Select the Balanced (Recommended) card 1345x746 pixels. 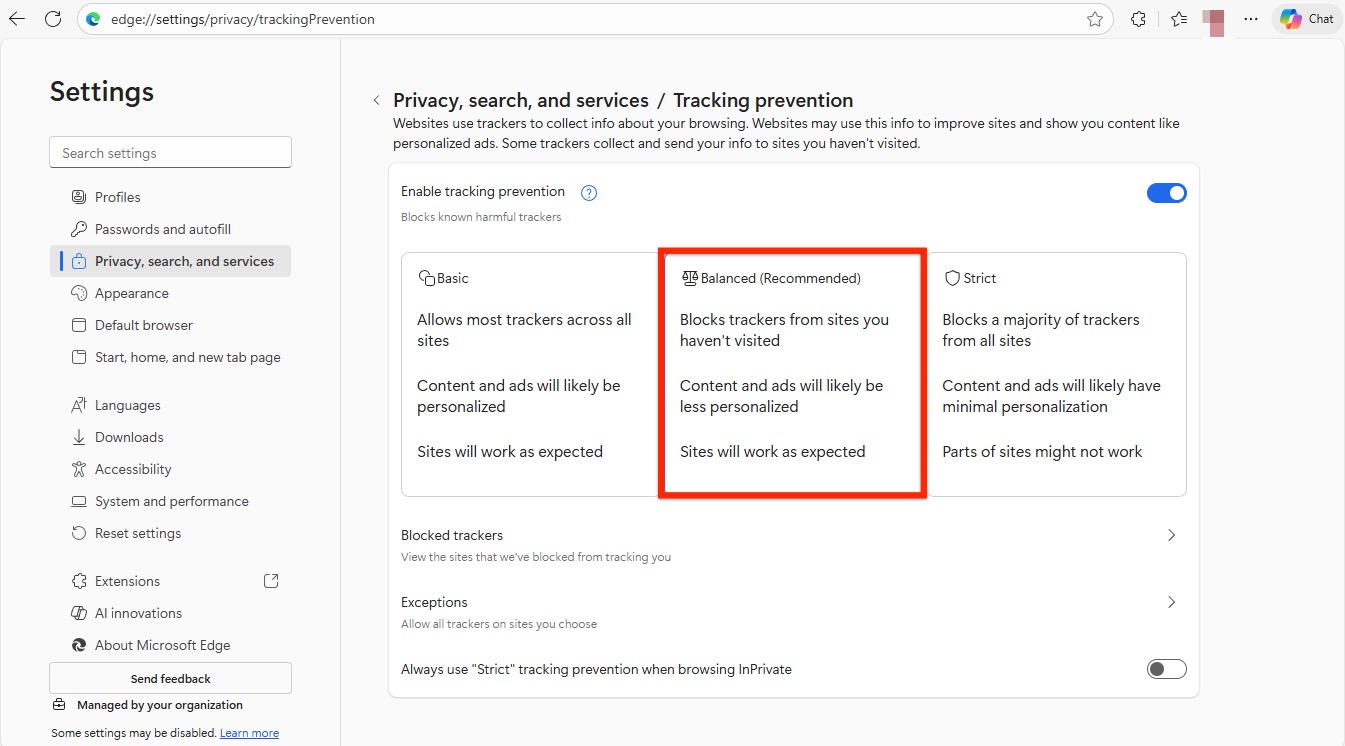pyautogui.click(x=792, y=374)
